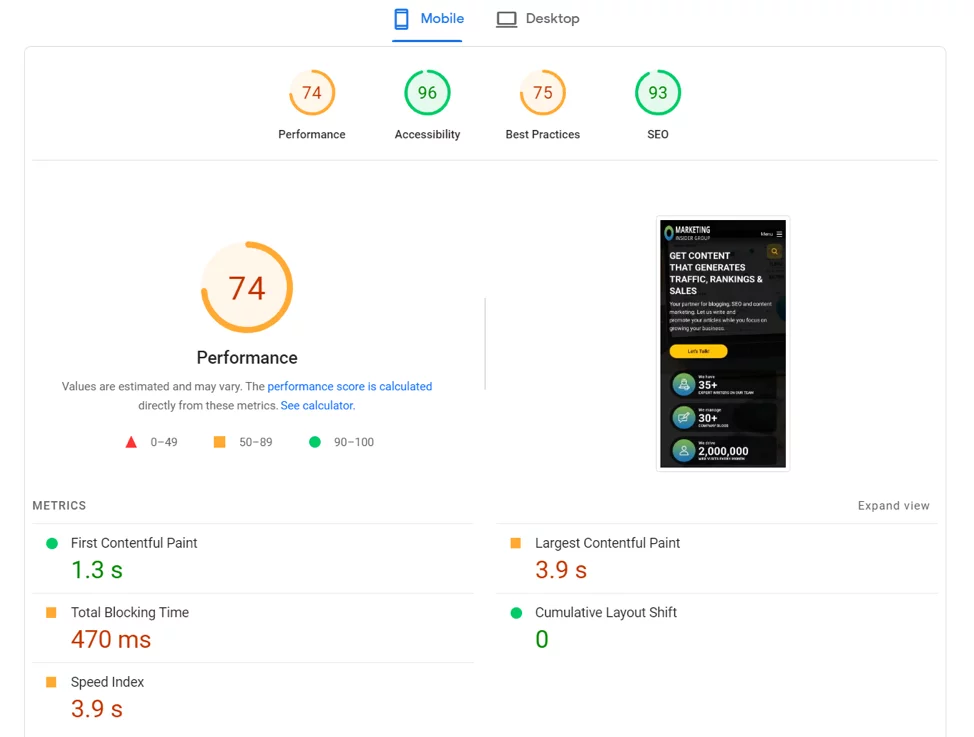Click the First Contentful Paint metric label
The width and height of the screenshot is (974, 737).
click(x=134, y=543)
